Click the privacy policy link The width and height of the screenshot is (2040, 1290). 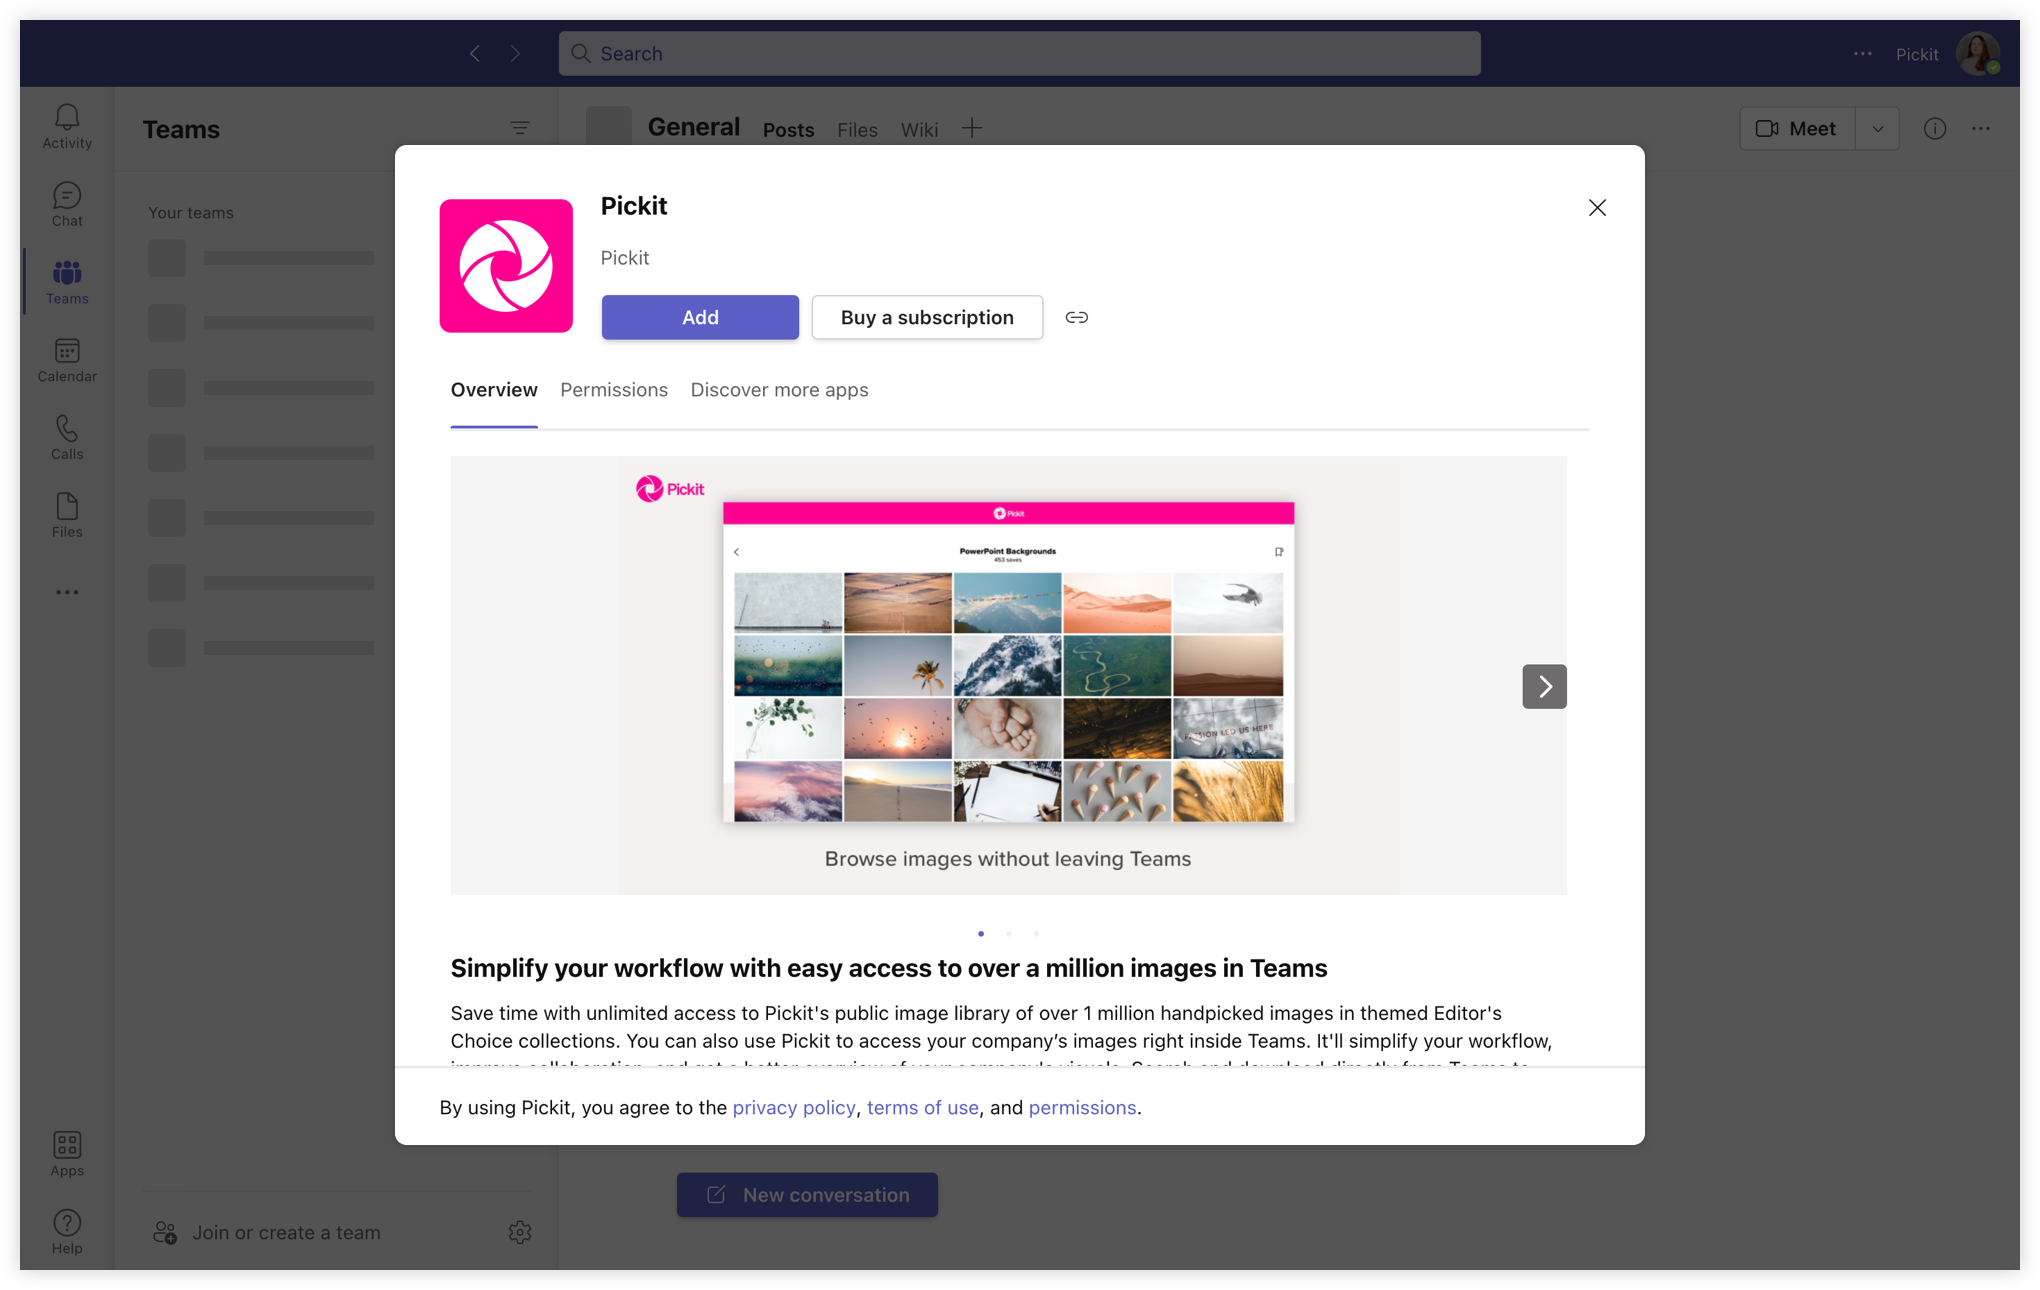click(792, 1107)
